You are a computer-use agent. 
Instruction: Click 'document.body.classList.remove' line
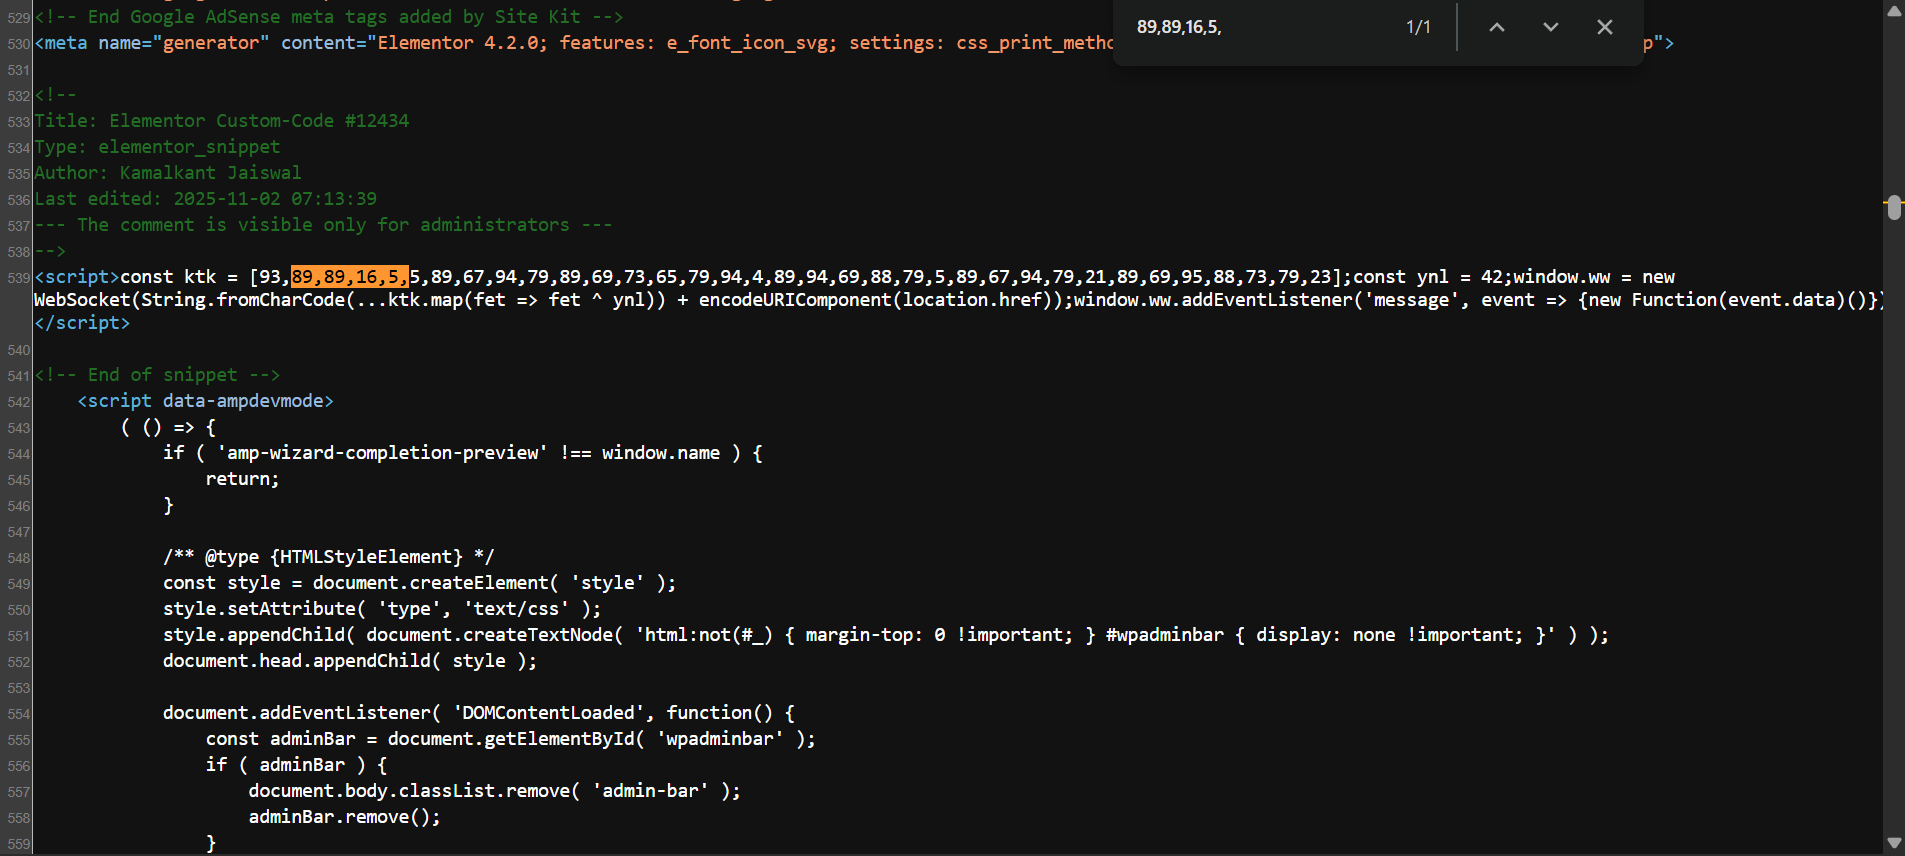click(x=495, y=791)
